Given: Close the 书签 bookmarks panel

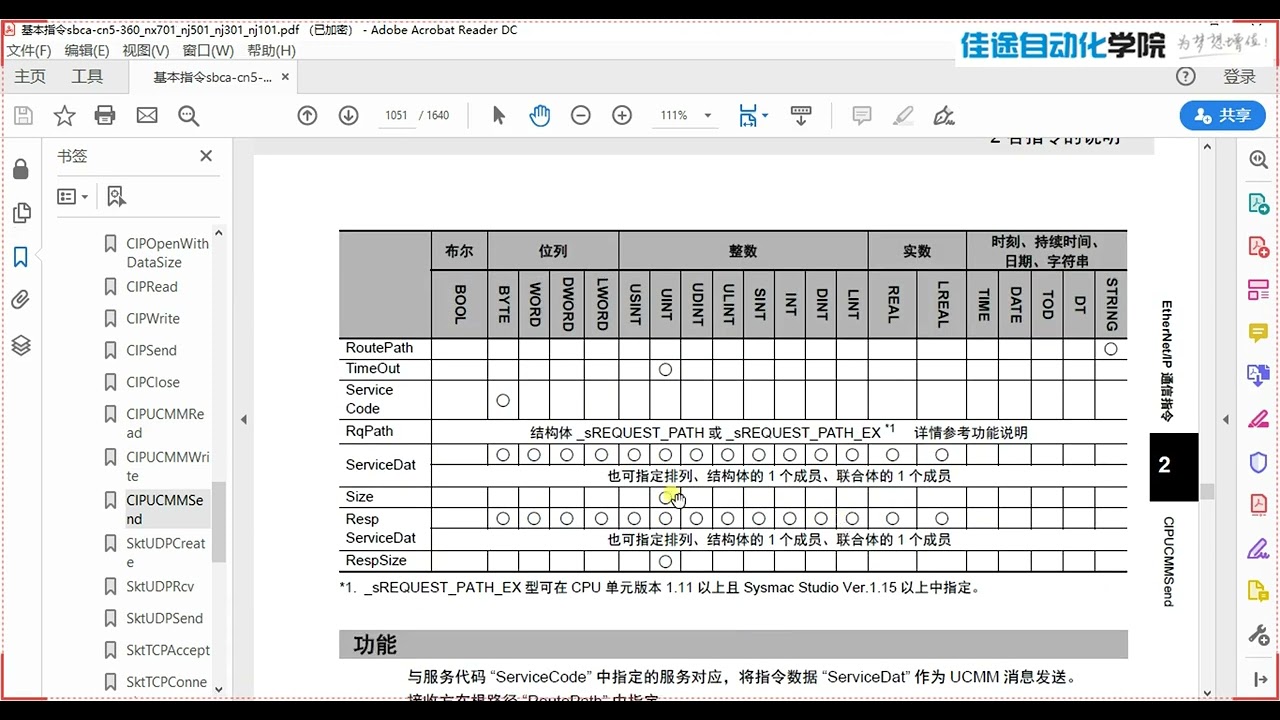Looking at the screenshot, I should [206, 156].
